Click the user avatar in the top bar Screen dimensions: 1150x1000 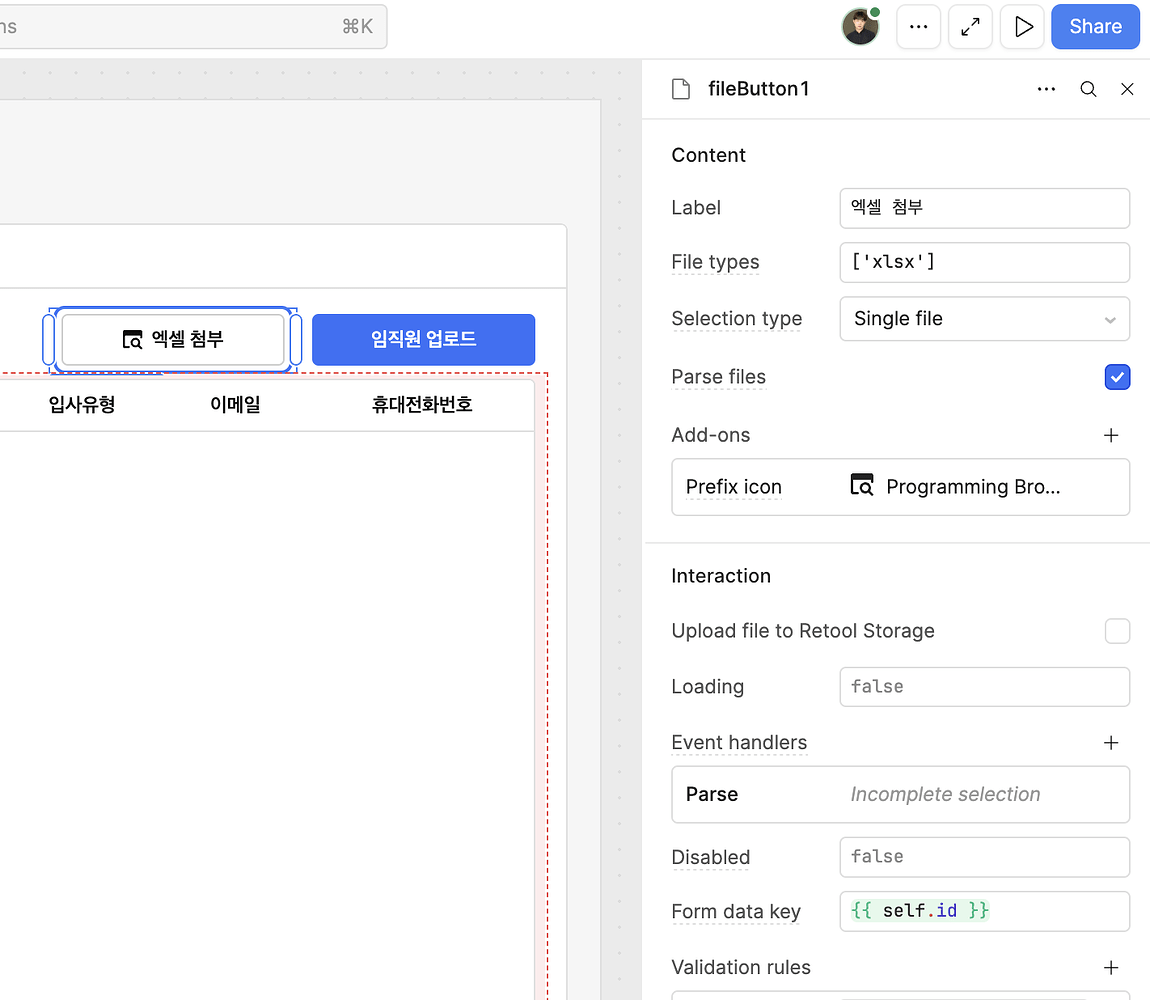pyautogui.click(x=859, y=26)
